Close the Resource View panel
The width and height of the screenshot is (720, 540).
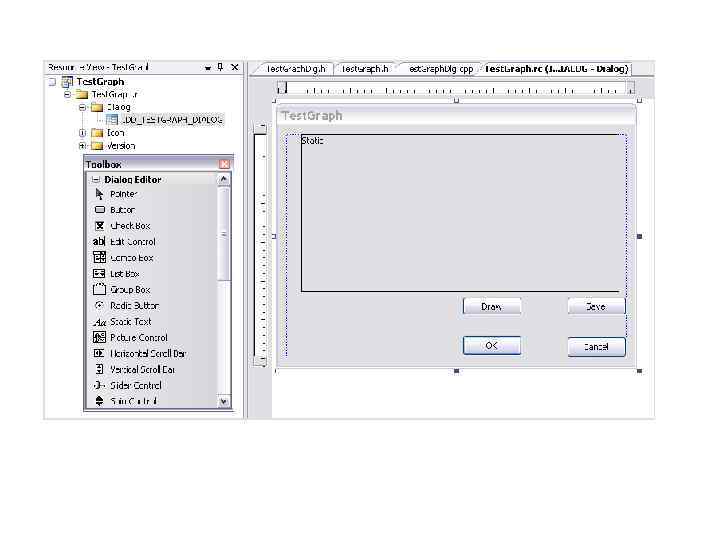click(x=235, y=67)
